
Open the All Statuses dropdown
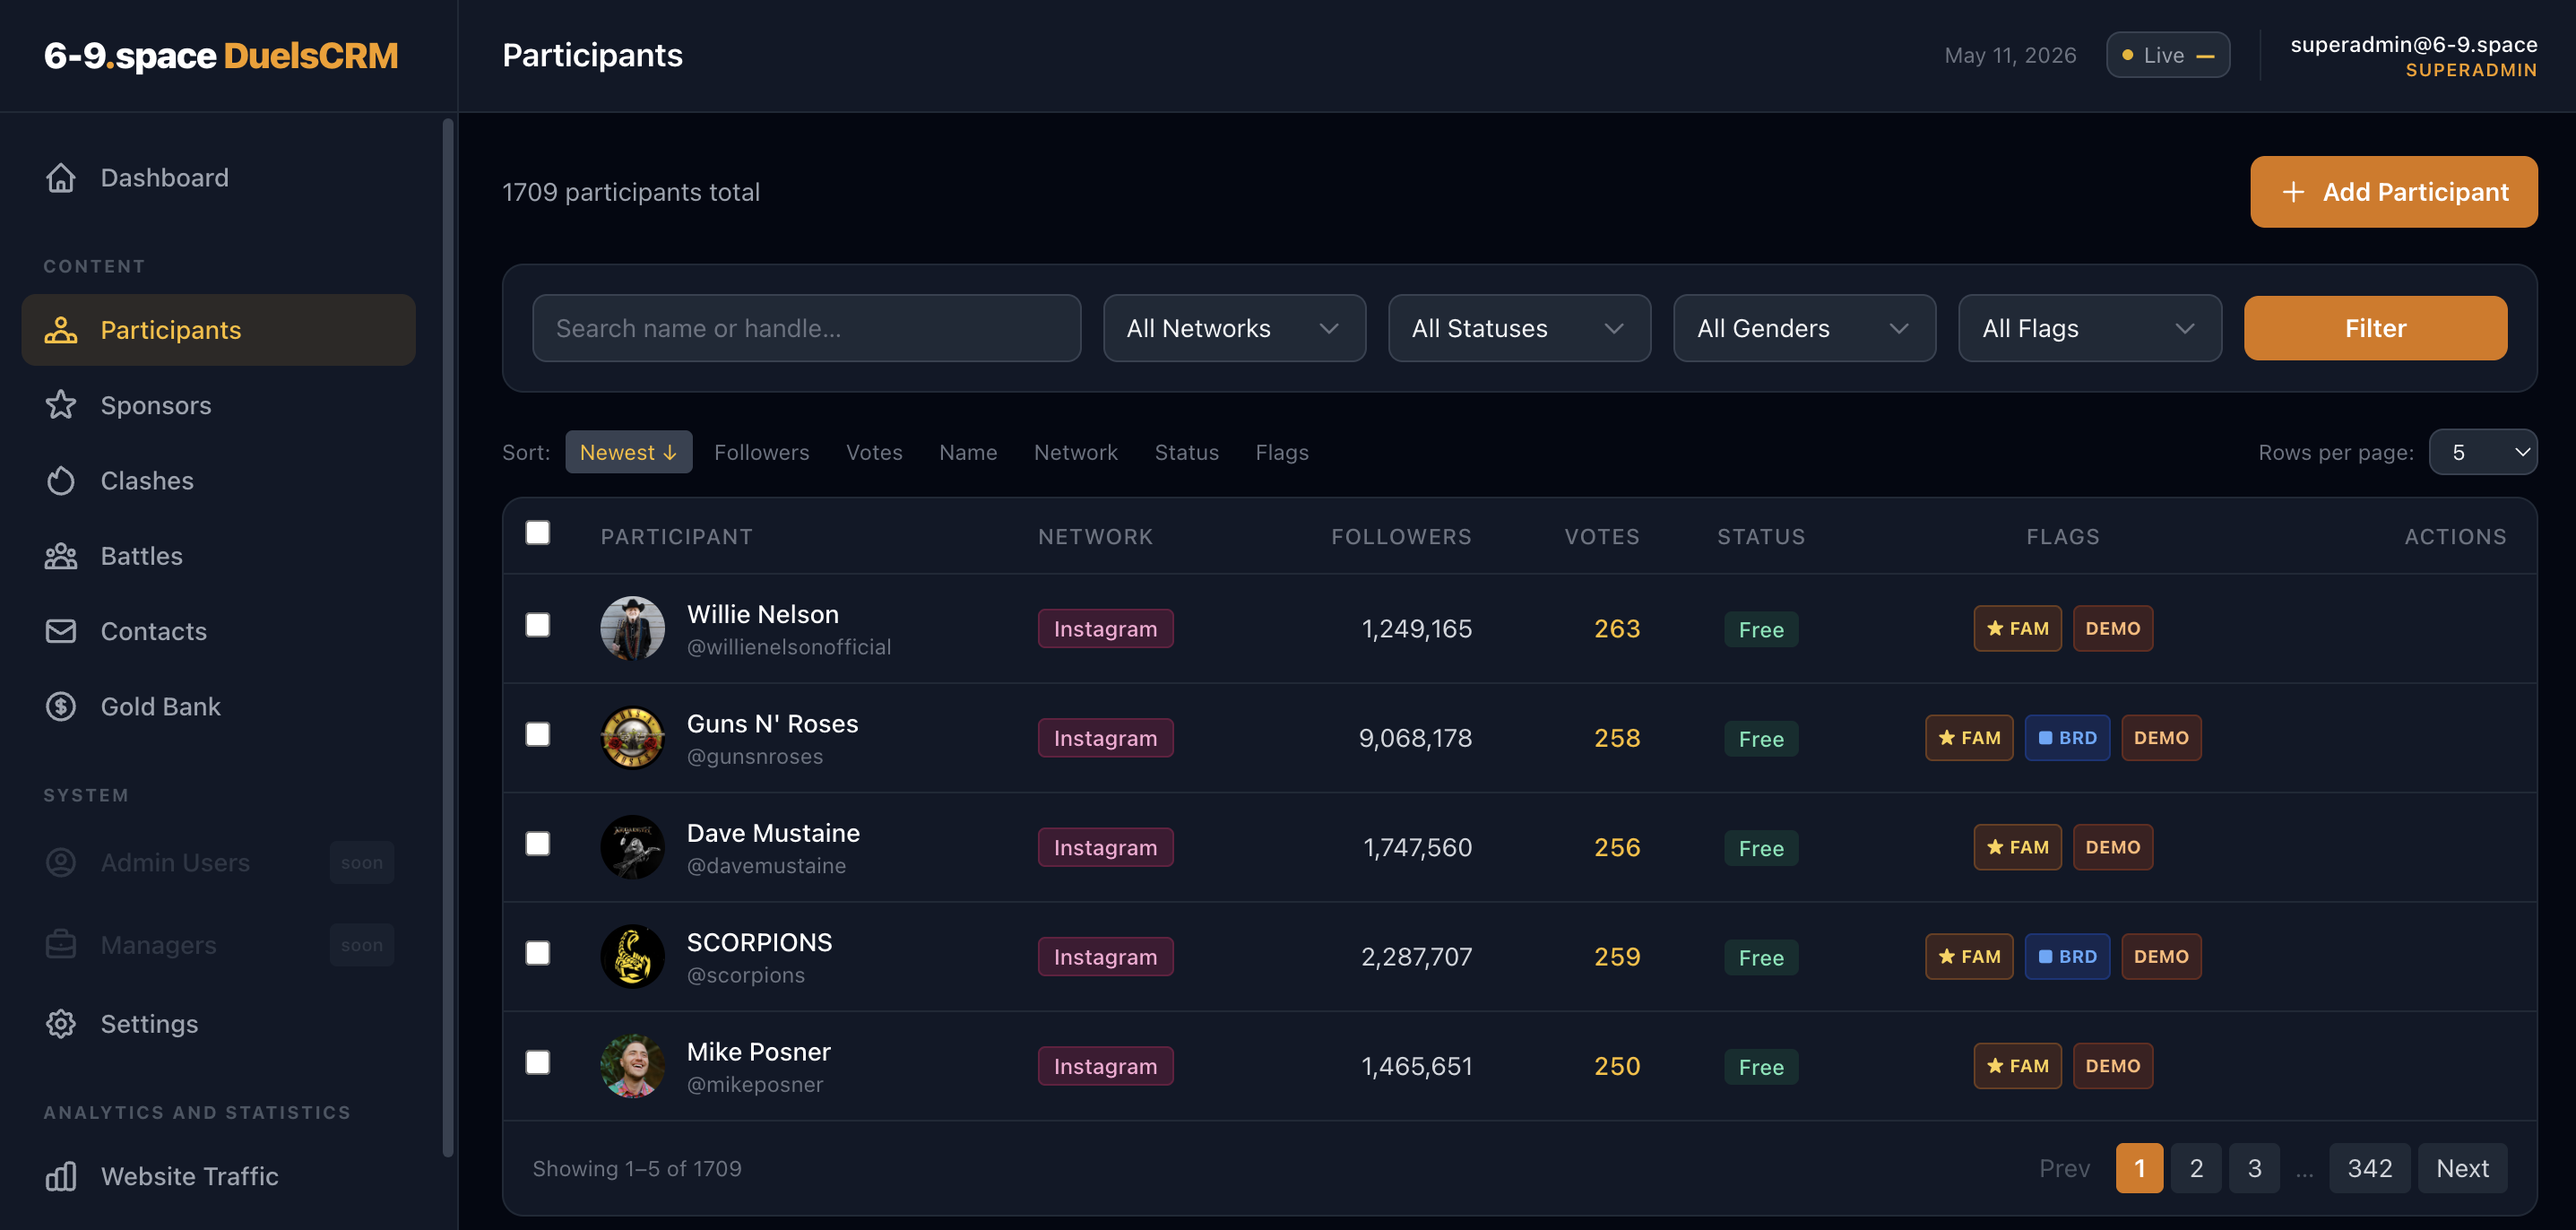point(1519,328)
